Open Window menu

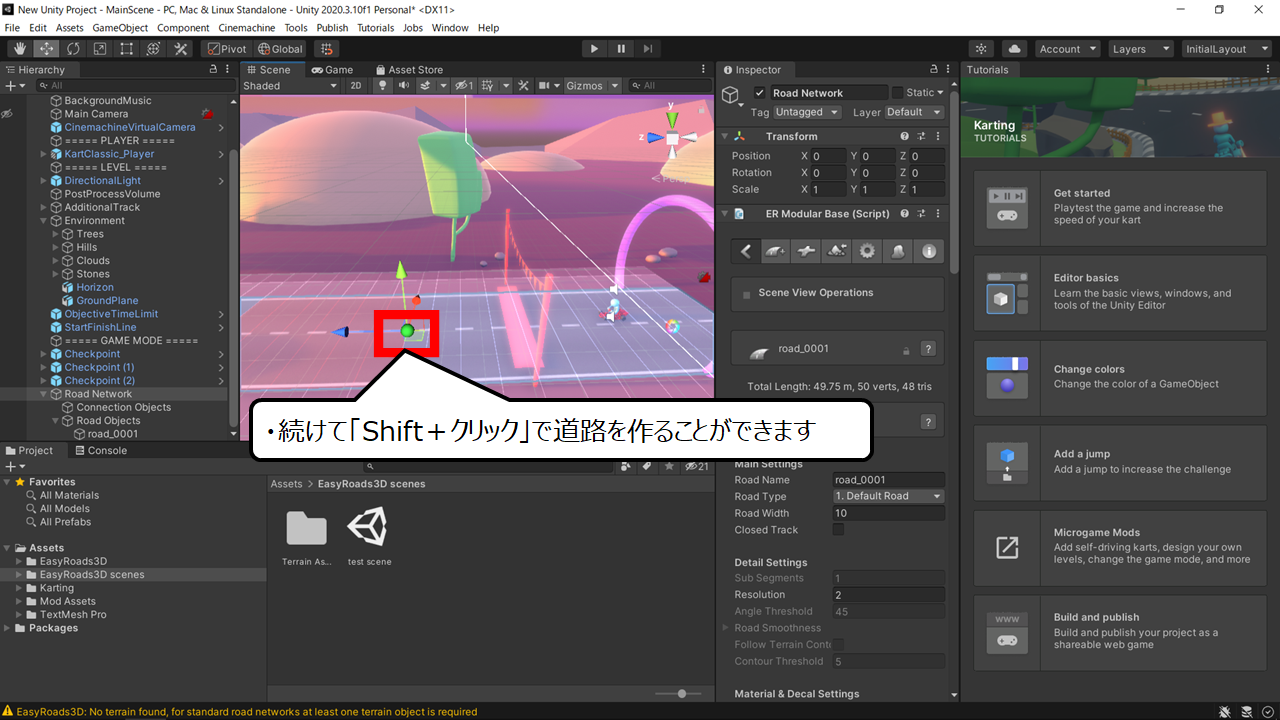tap(450, 28)
